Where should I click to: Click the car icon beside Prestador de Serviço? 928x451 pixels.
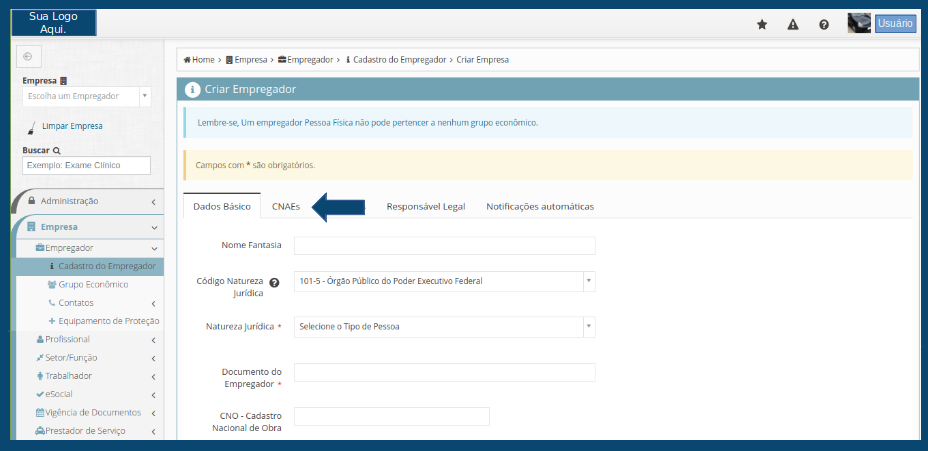coord(40,431)
